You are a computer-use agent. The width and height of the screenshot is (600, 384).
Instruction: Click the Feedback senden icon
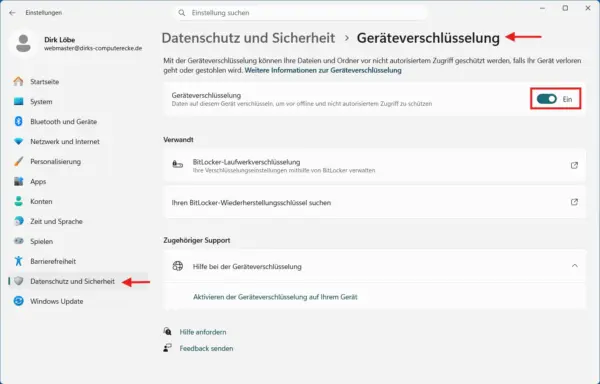tap(167, 348)
